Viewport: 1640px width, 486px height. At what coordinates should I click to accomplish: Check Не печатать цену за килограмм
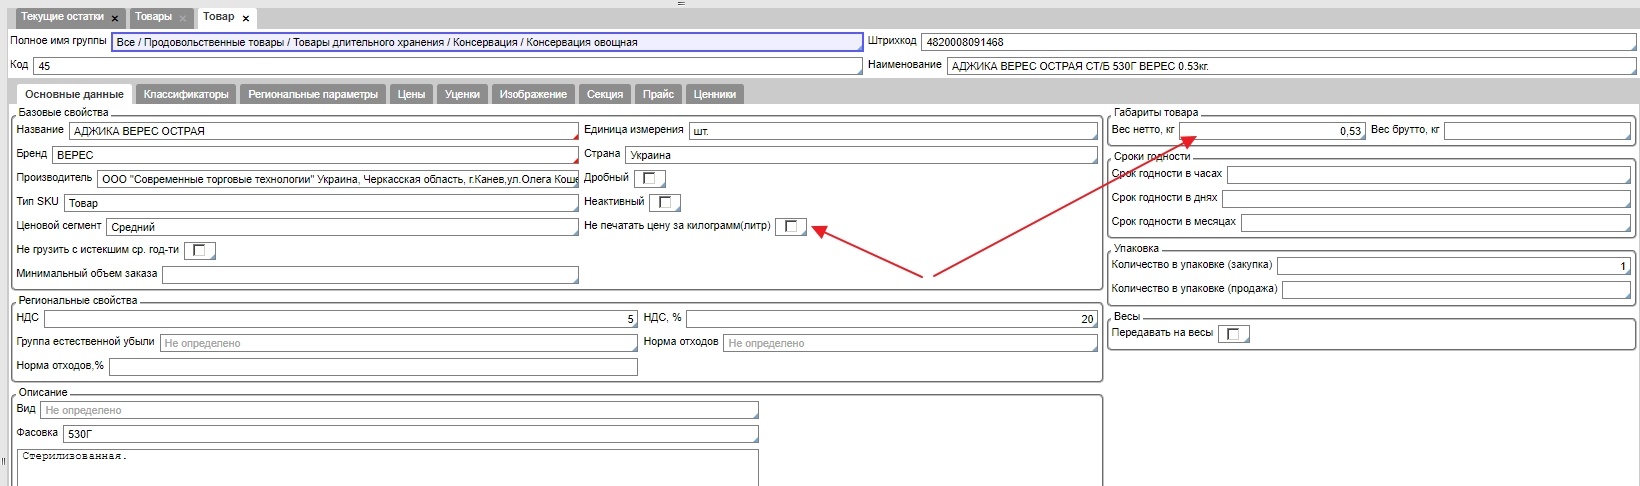(790, 226)
